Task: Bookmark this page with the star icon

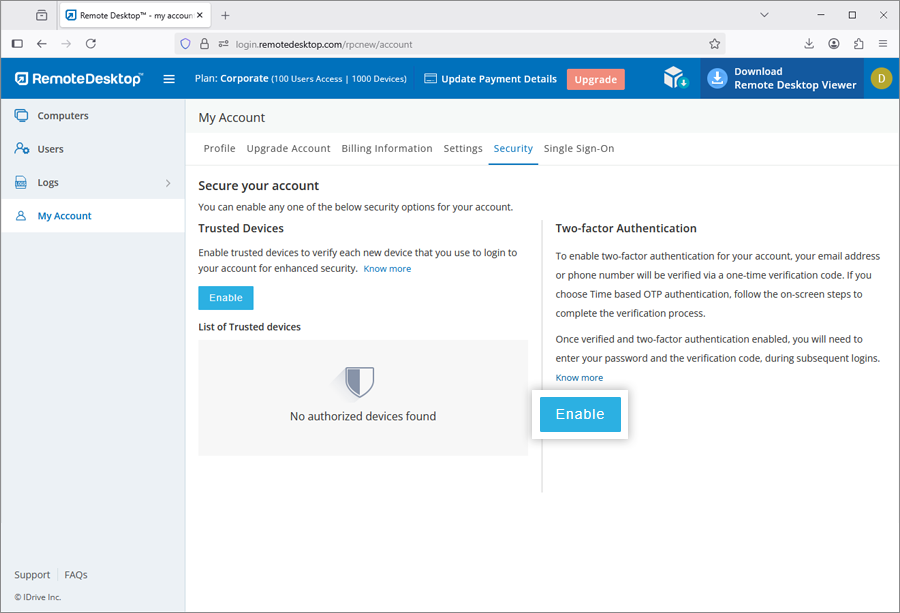Action: point(714,44)
